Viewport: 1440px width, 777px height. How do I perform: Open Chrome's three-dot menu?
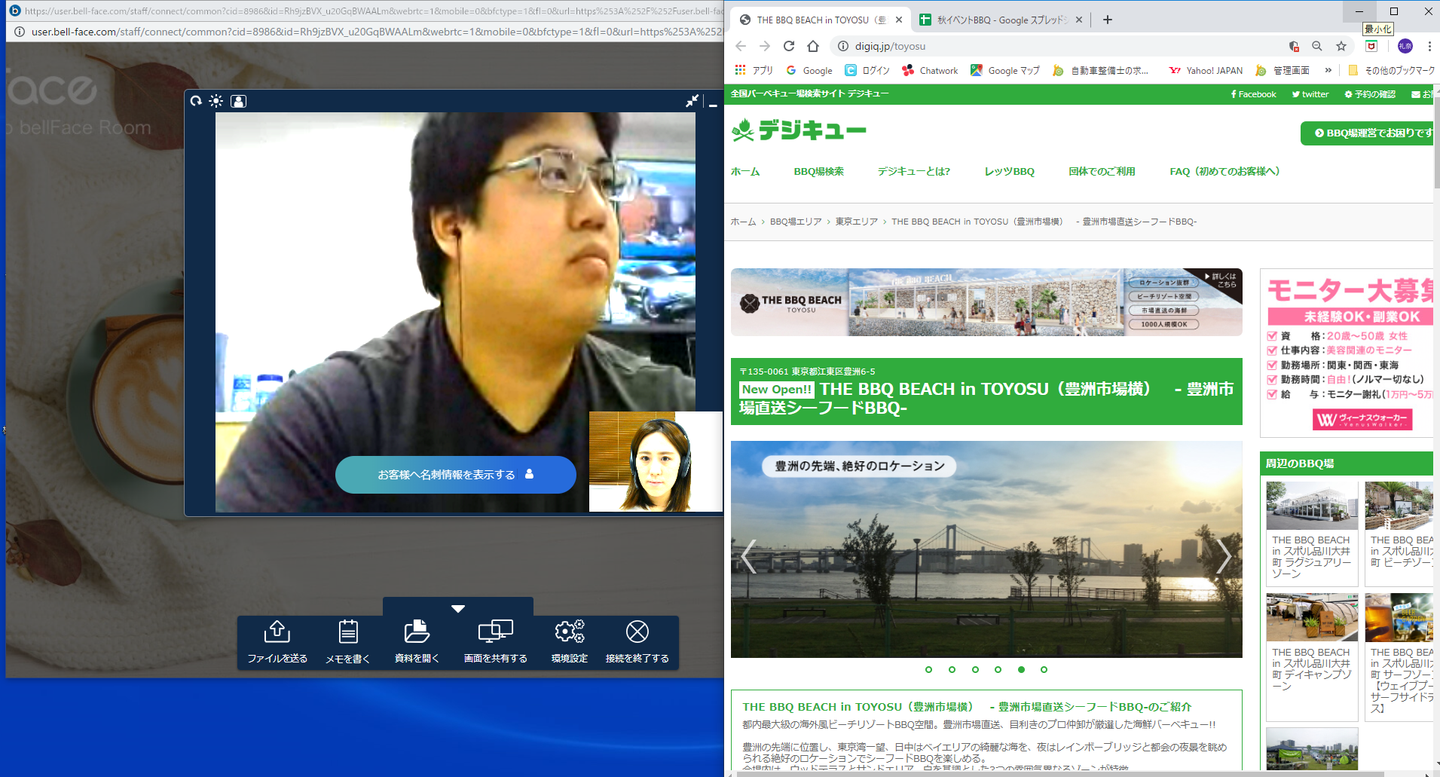pos(1432,46)
